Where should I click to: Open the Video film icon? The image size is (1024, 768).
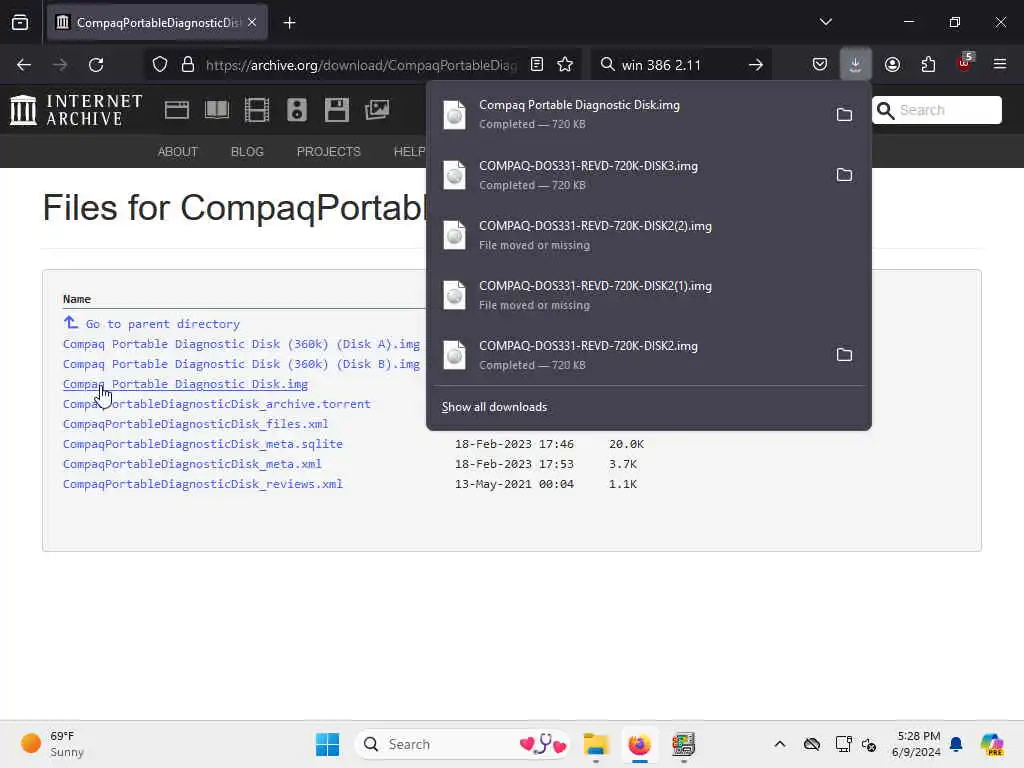pos(257,110)
